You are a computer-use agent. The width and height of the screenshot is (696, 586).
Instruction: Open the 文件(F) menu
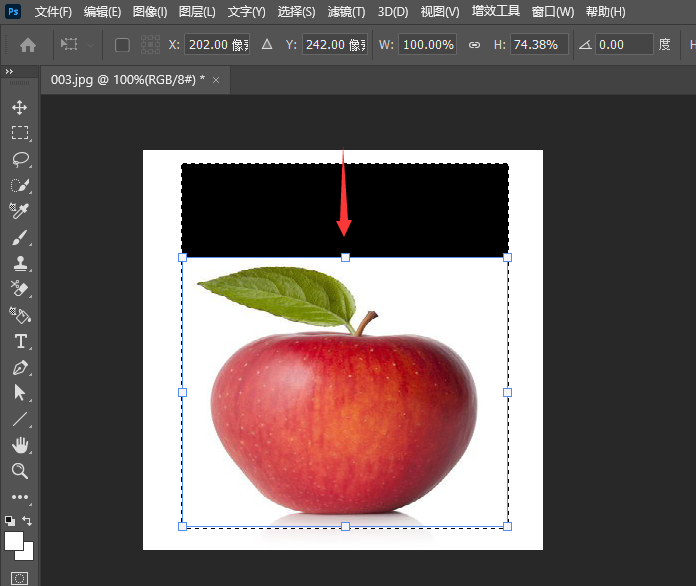53,12
